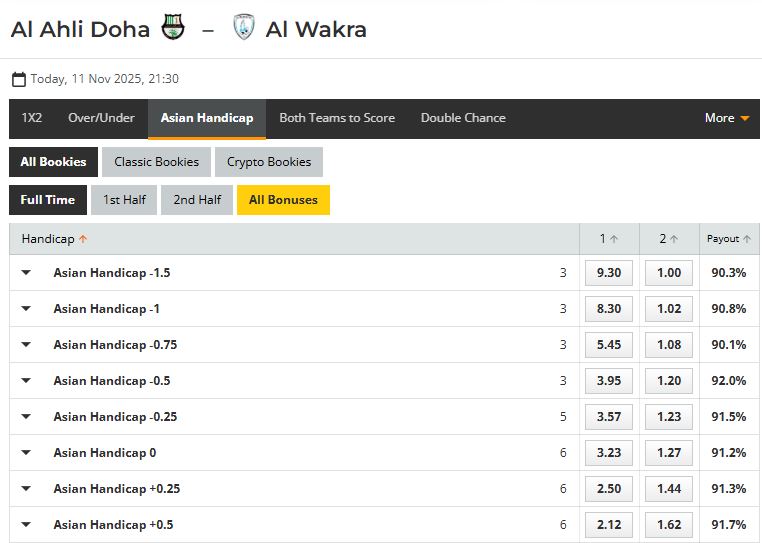
Task: Select the 1.27 odds for Handicap 0
Action: [669, 453]
